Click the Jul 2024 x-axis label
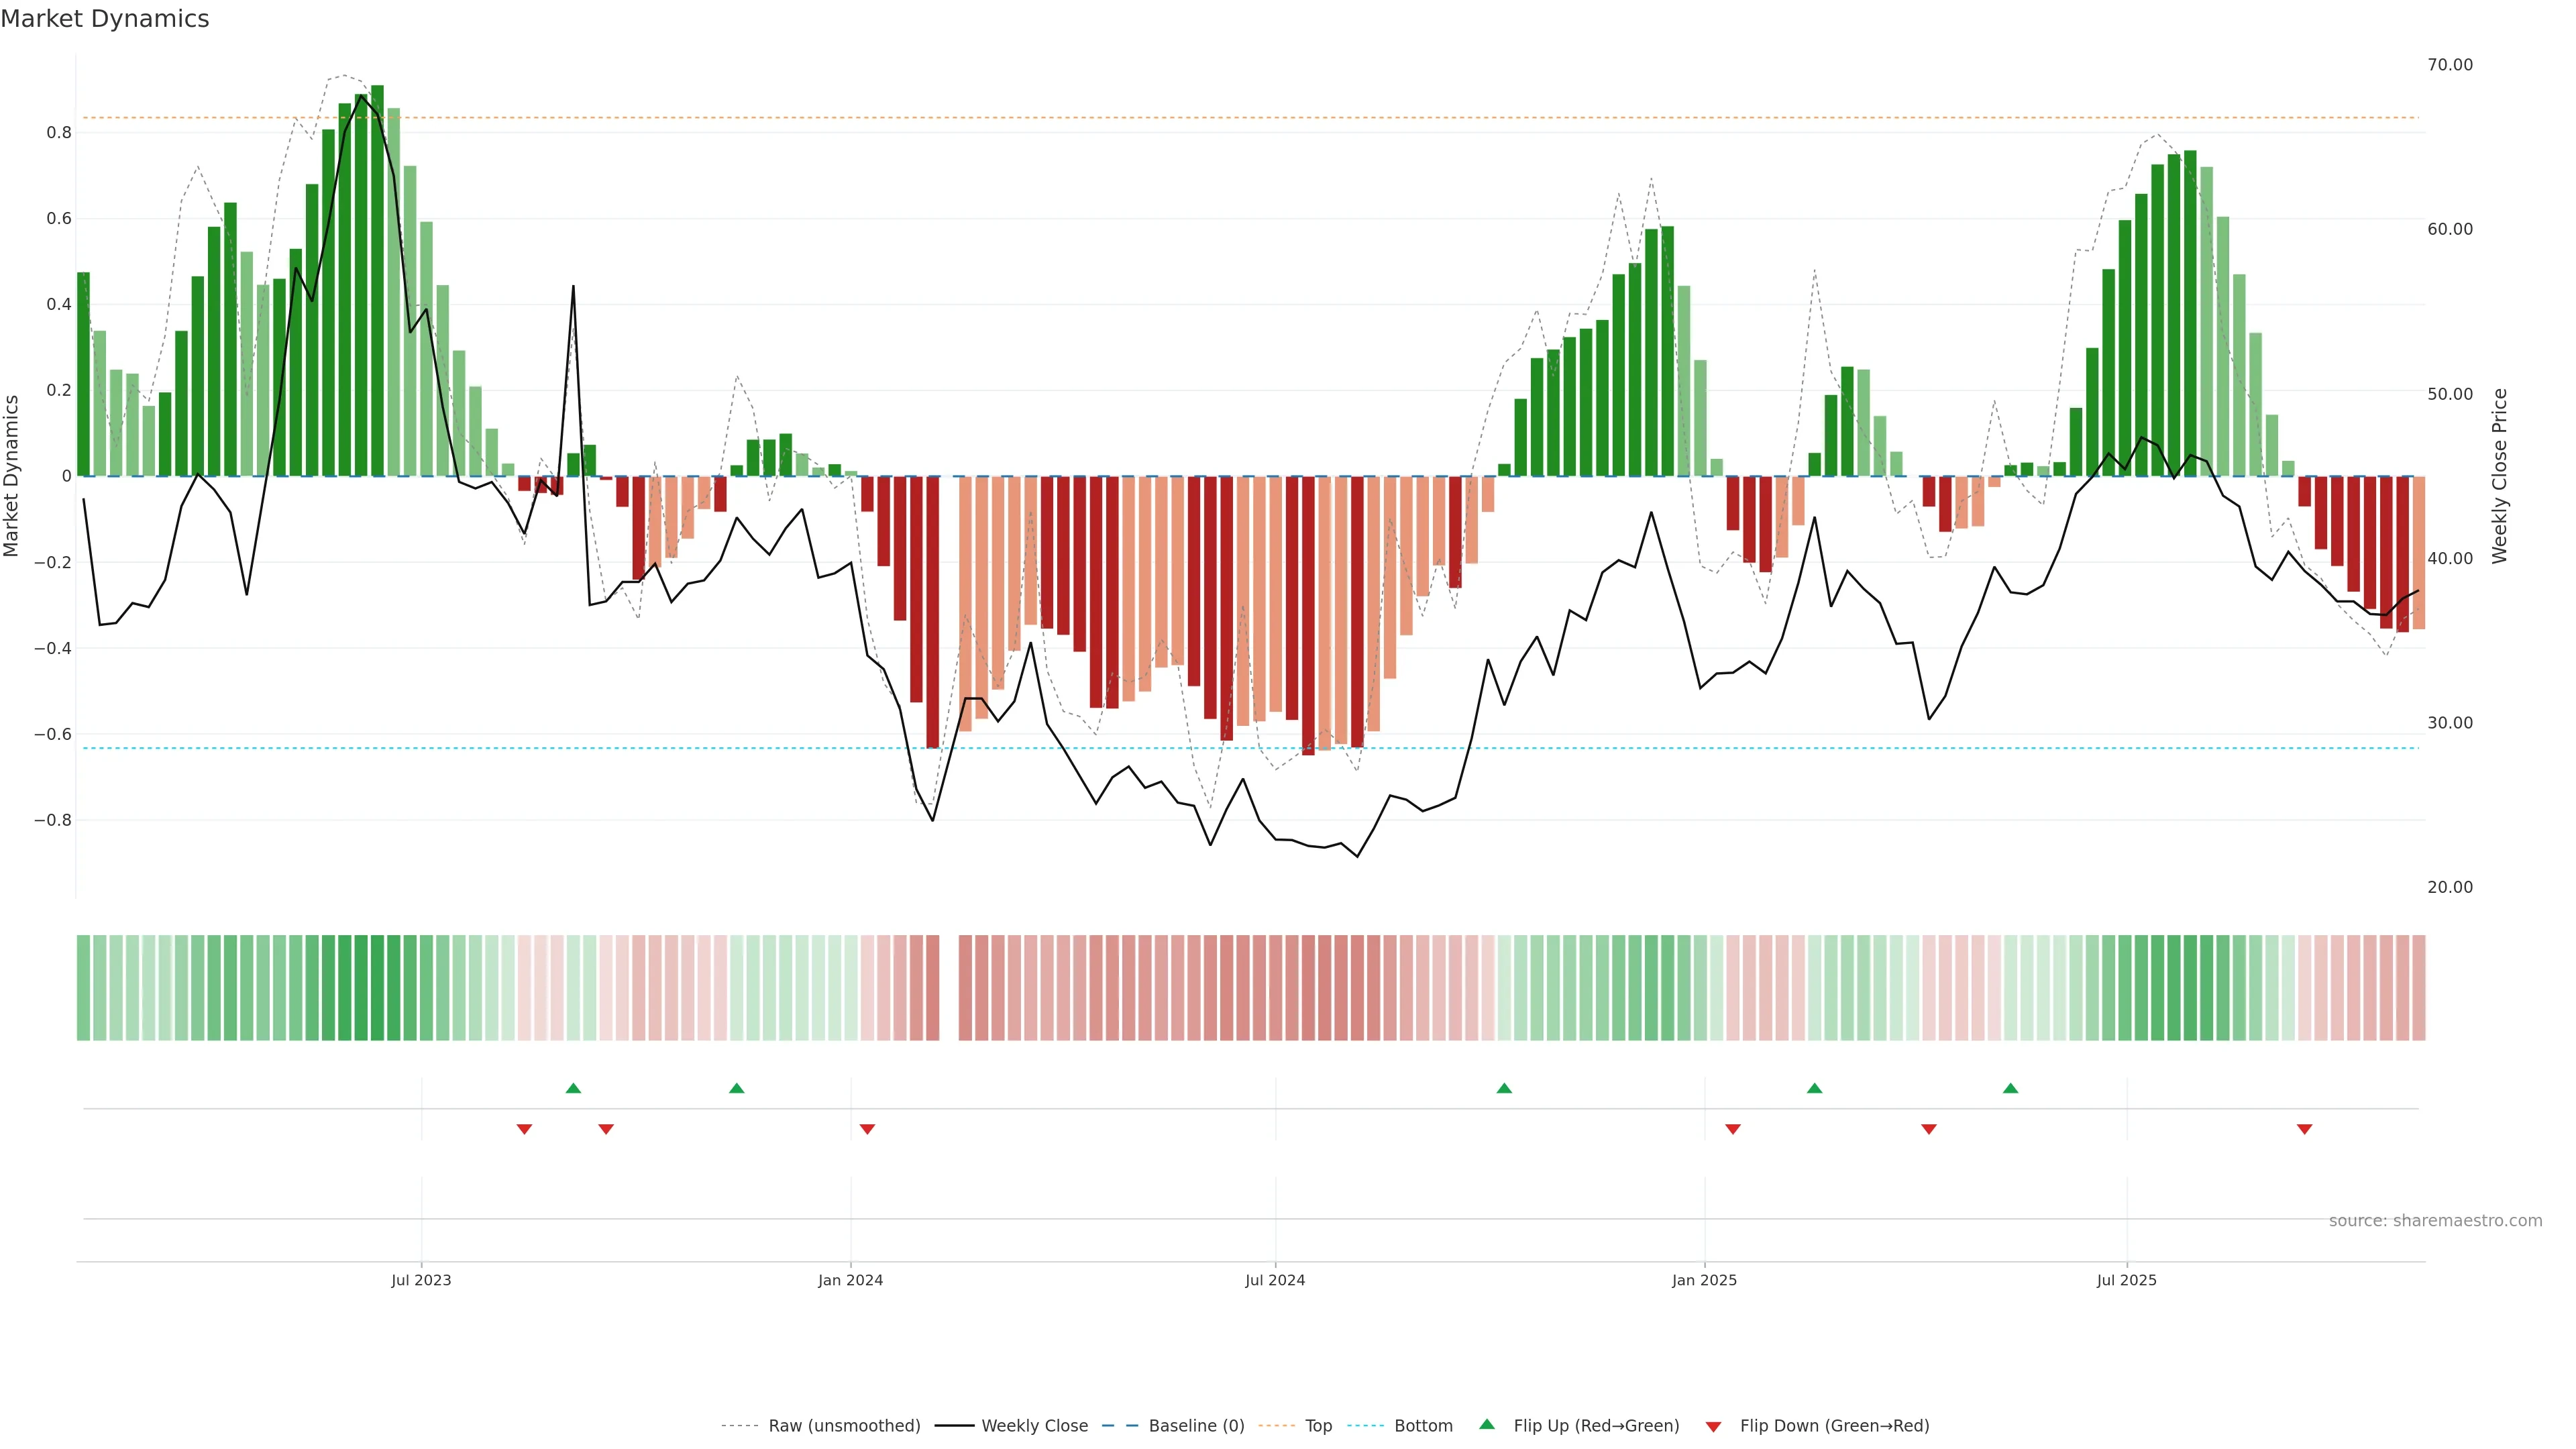 (1275, 1280)
